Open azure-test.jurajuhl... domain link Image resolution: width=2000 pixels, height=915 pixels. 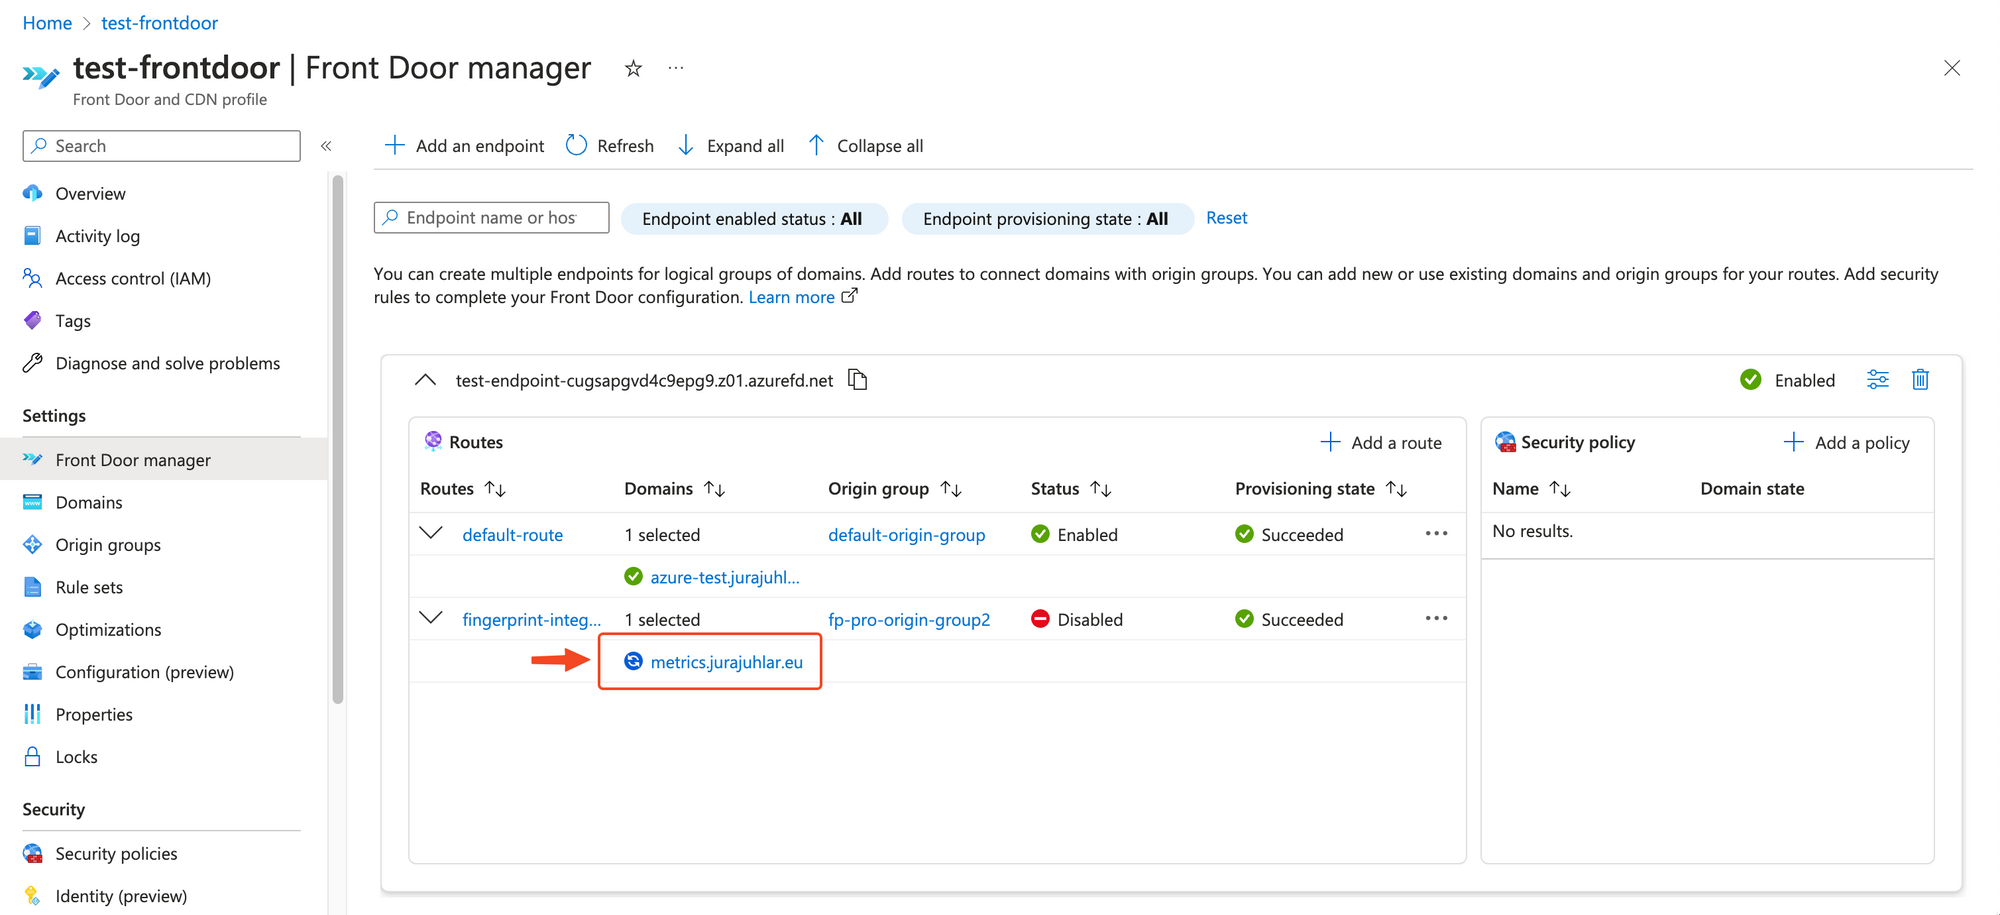(x=724, y=577)
